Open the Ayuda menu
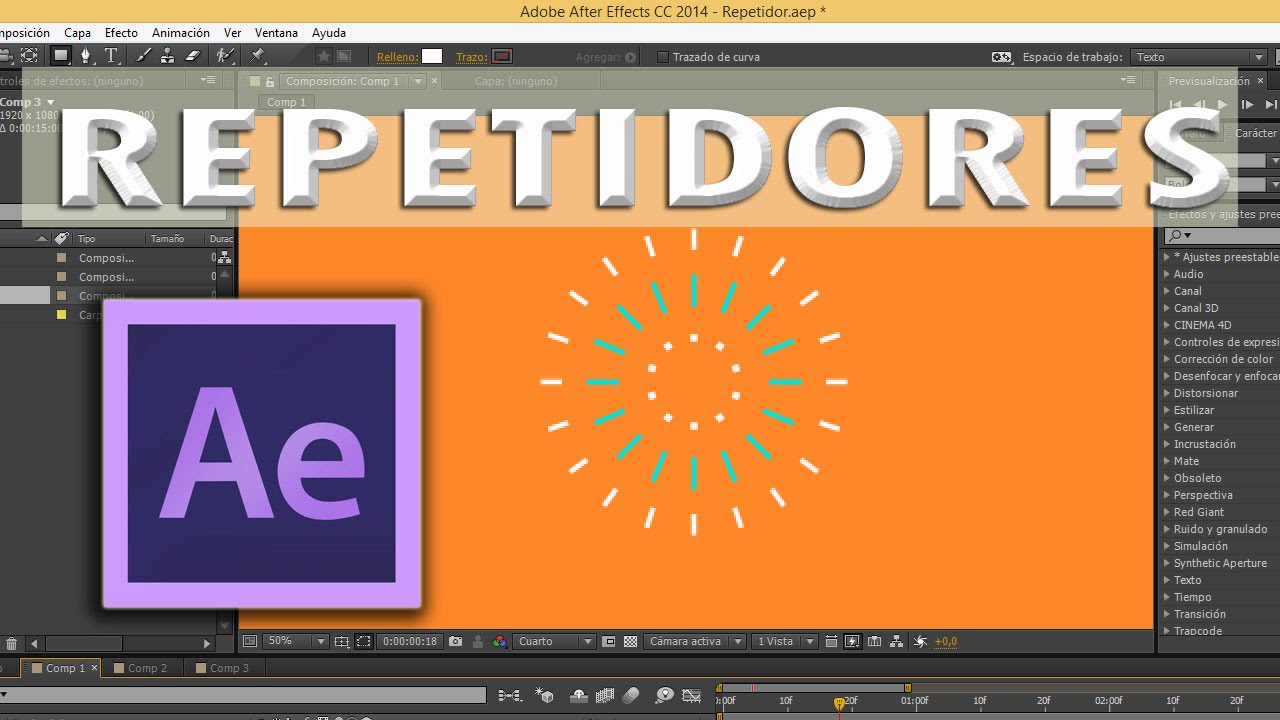 point(329,33)
